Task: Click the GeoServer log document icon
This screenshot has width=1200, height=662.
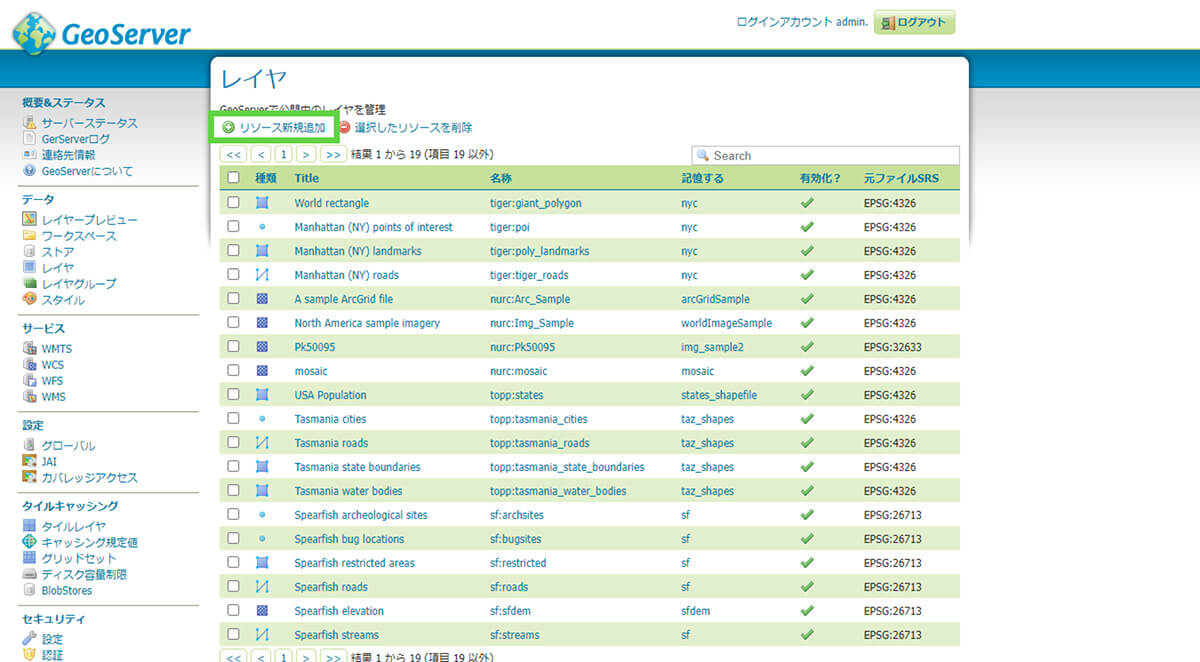Action: tap(30, 139)
